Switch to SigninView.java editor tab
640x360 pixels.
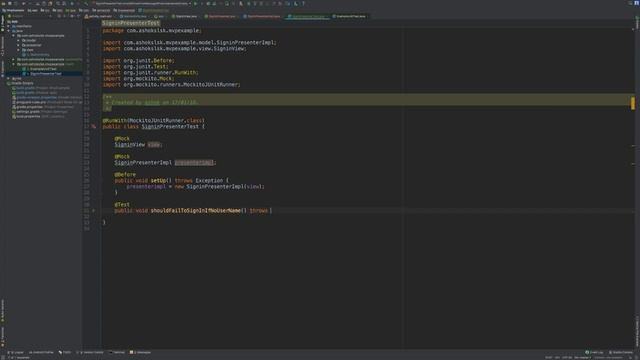[184, 16]
